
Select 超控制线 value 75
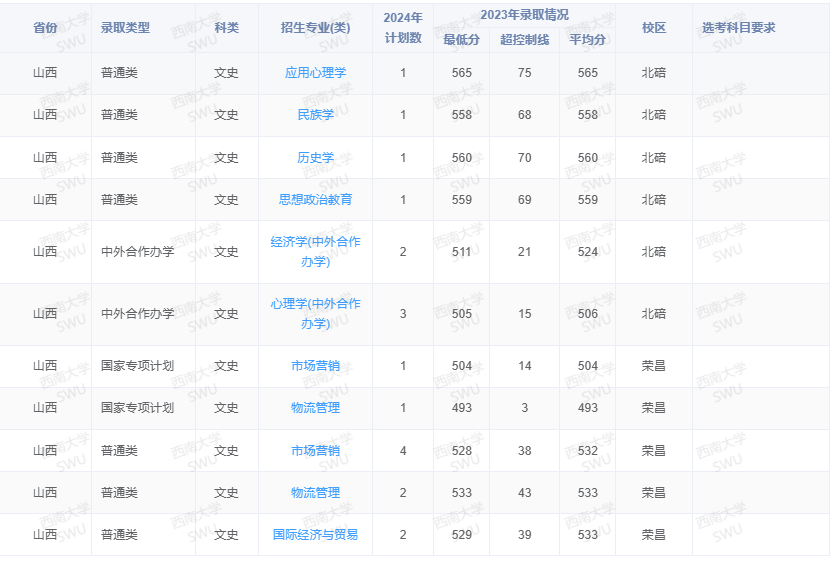tap(524, 73)
